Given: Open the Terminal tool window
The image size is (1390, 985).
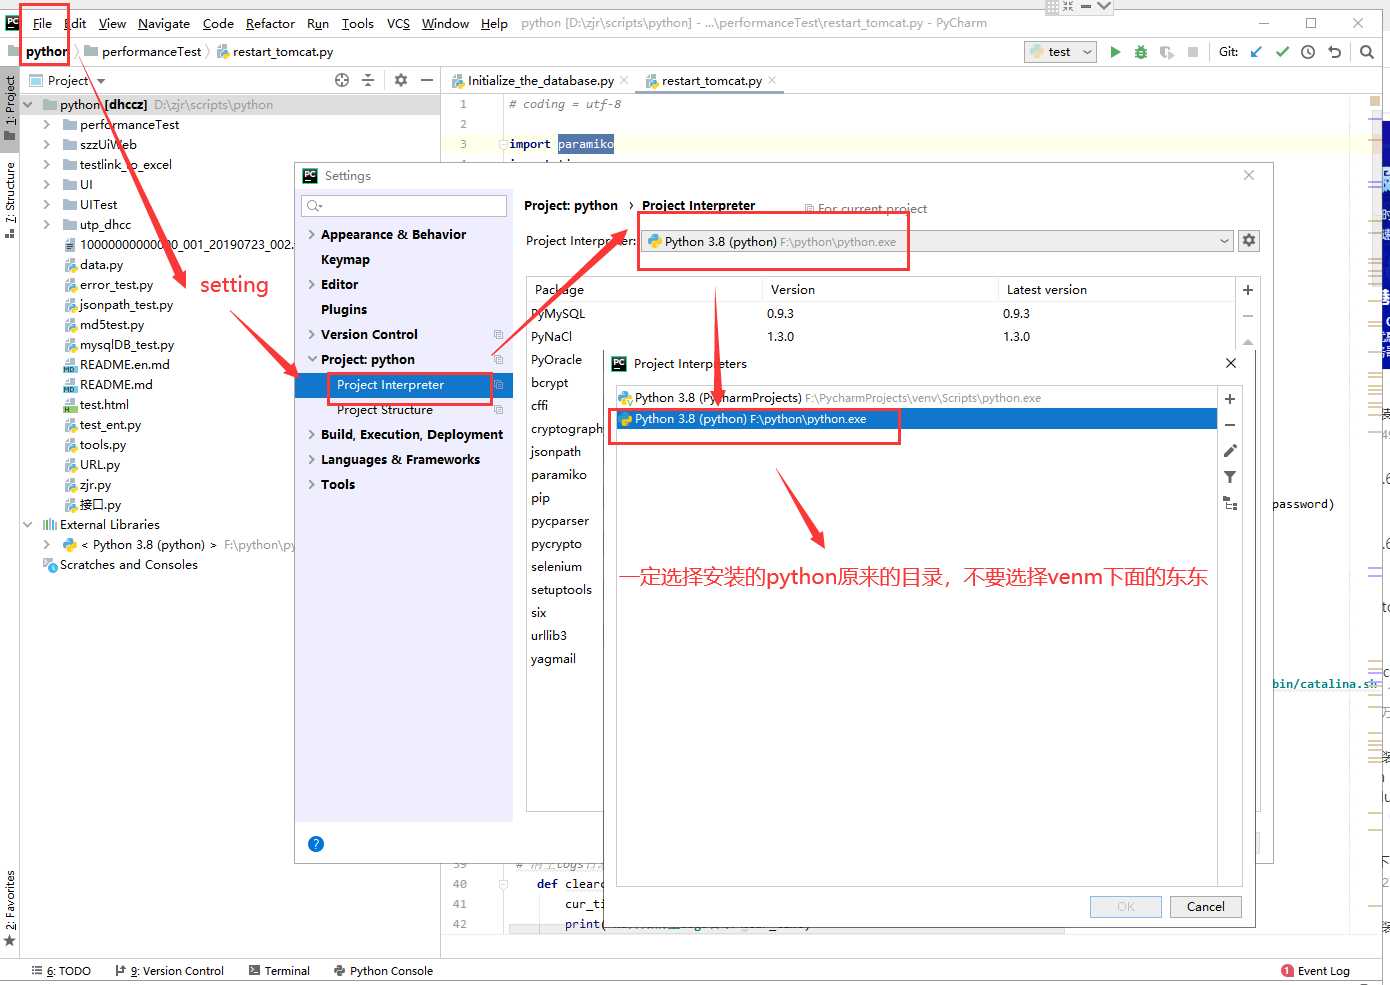Looking at the screenshot, I should click(x=279, y=971).
